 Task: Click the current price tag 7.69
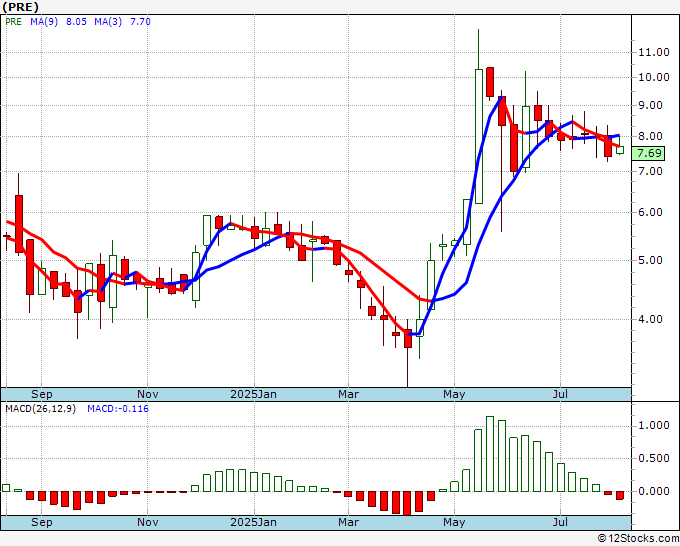[649, 153]
